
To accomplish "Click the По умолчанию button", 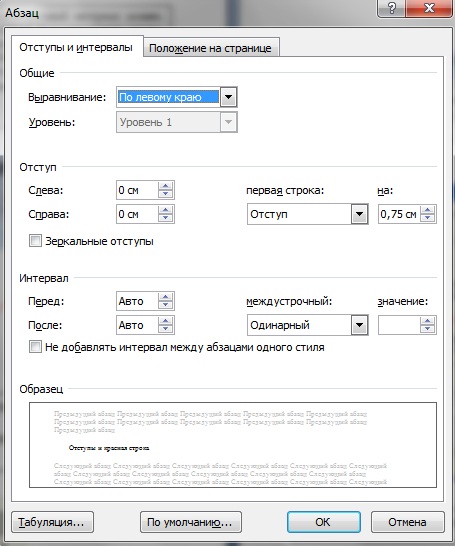I will coord(191,522).
